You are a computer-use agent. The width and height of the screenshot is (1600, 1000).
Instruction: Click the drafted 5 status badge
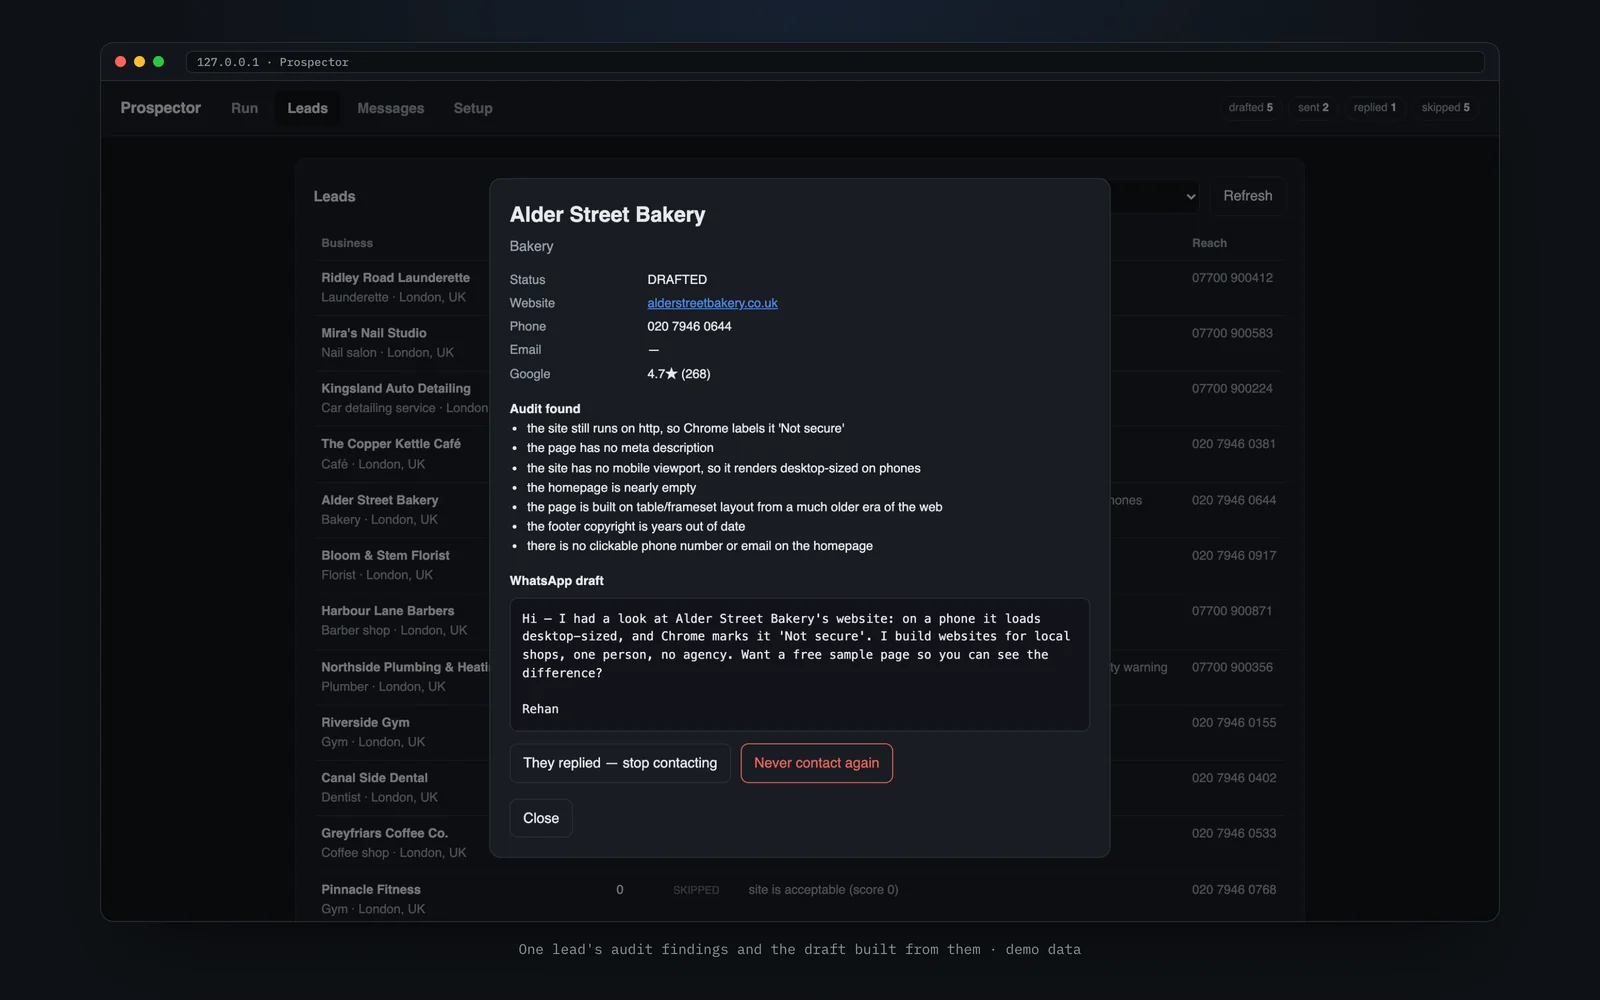pyautogui.click(x=1250, y=108)
